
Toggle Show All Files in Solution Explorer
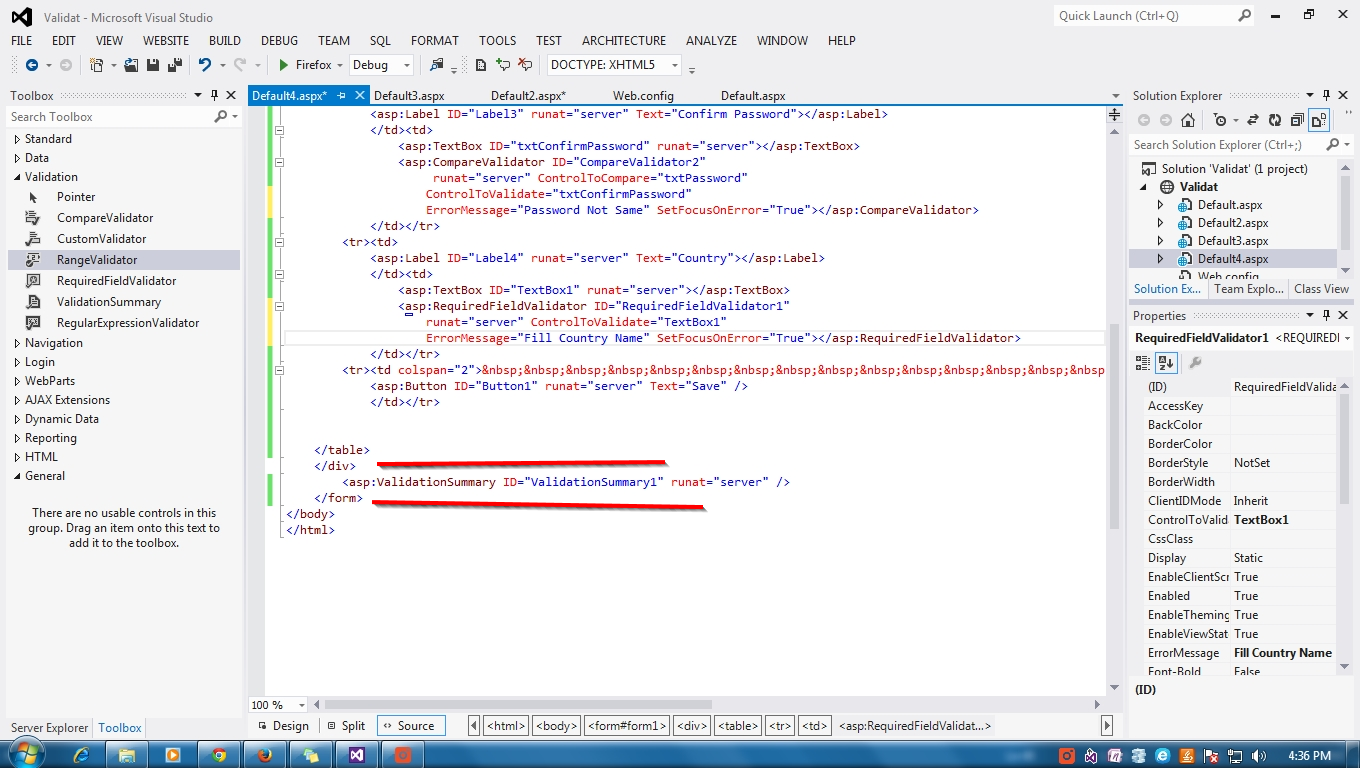[1319, 120]
